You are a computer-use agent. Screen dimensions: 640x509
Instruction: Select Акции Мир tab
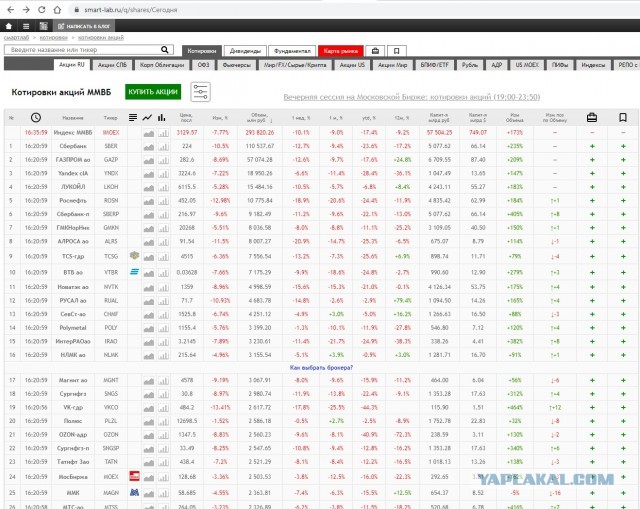(x=392, y=65)
